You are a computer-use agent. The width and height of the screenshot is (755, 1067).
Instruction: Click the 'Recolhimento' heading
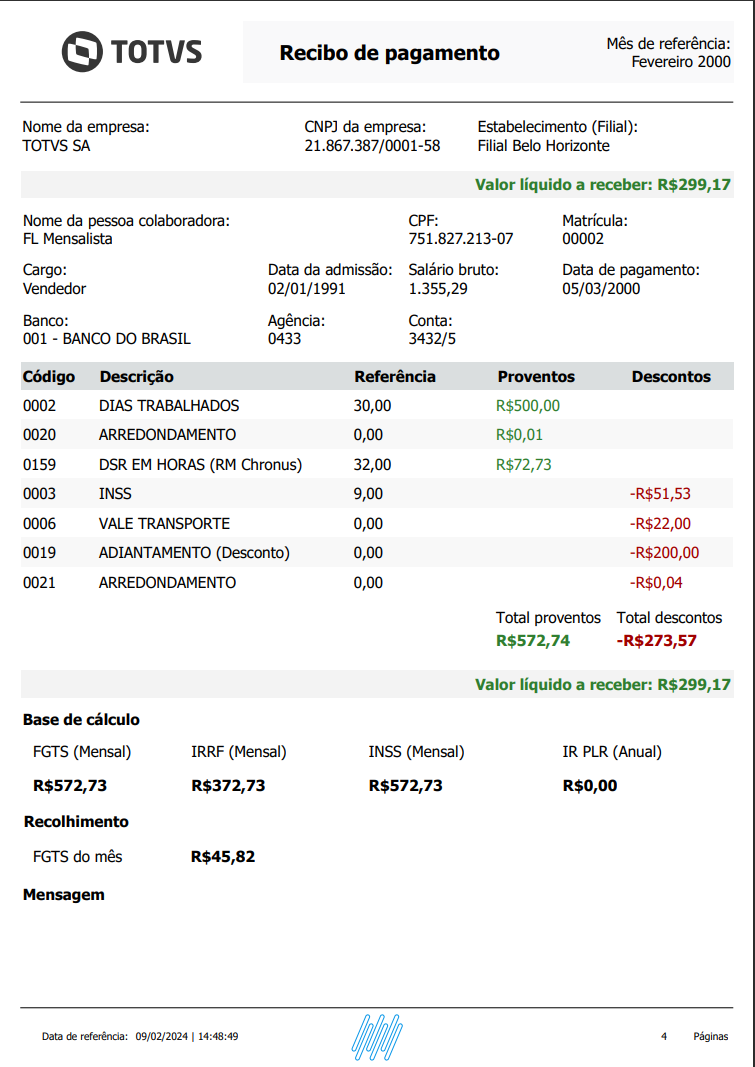[x=76, y=821]
